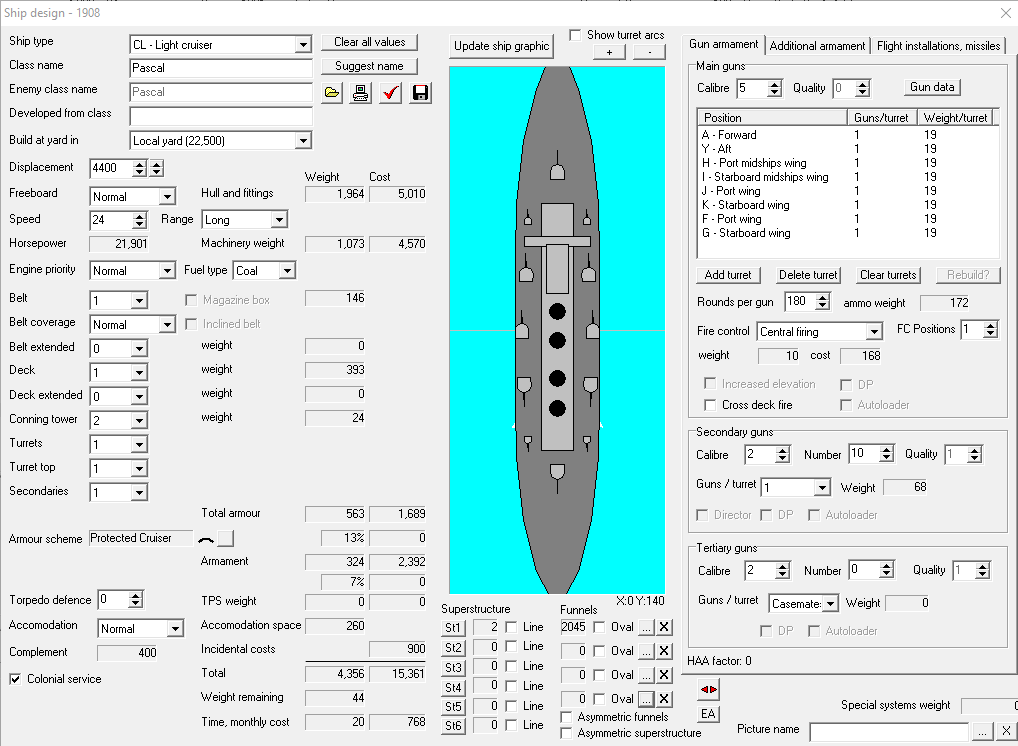Click Developed from class field

(221, 116)
